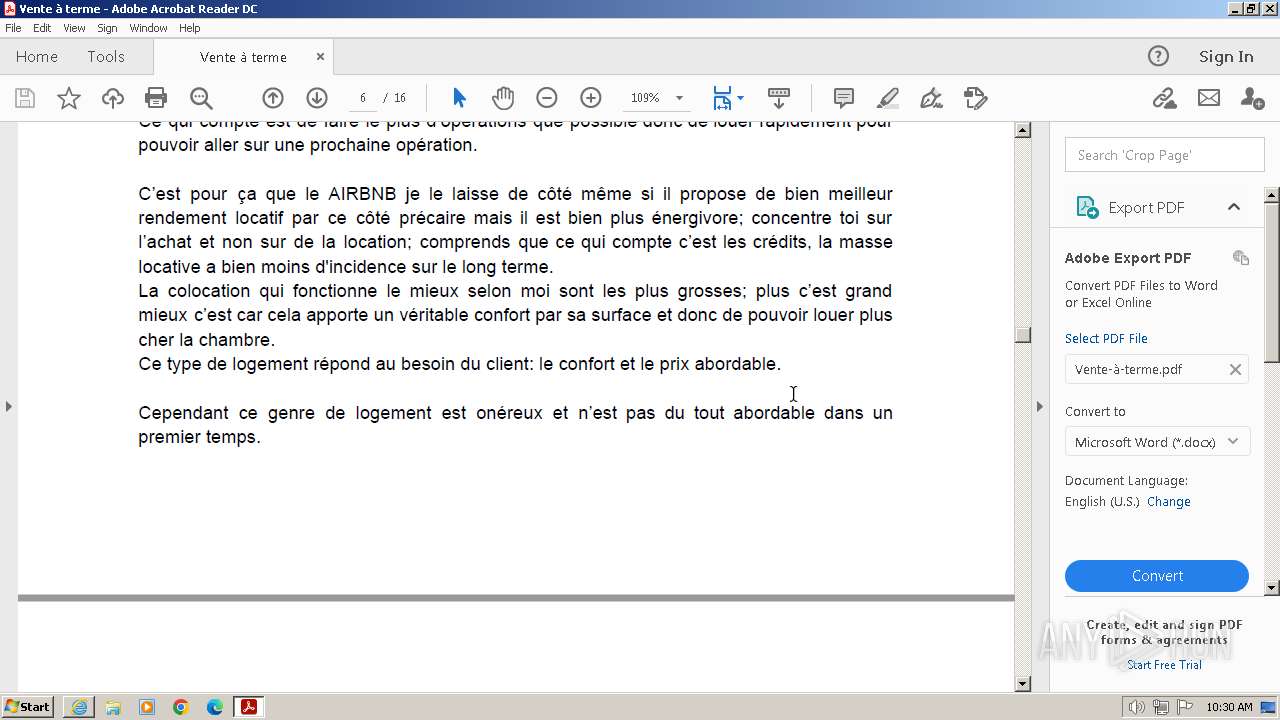Click the taskbar clock showing 10:30 AM
The image size is (1280, 720).
tap(1229, 707)
